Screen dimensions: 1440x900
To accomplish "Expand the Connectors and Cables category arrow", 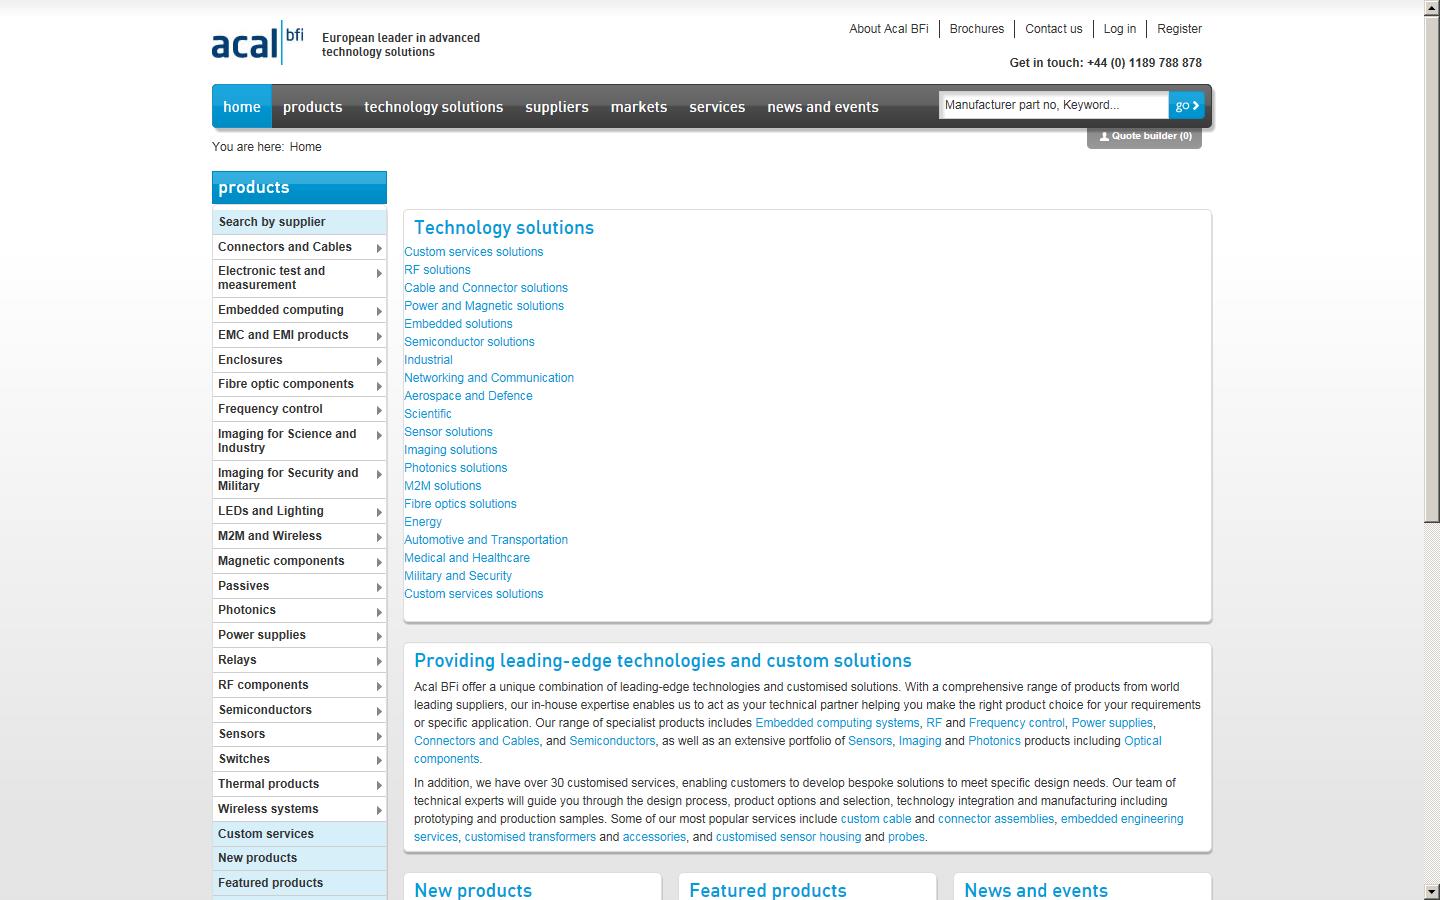I will [379, 247].
